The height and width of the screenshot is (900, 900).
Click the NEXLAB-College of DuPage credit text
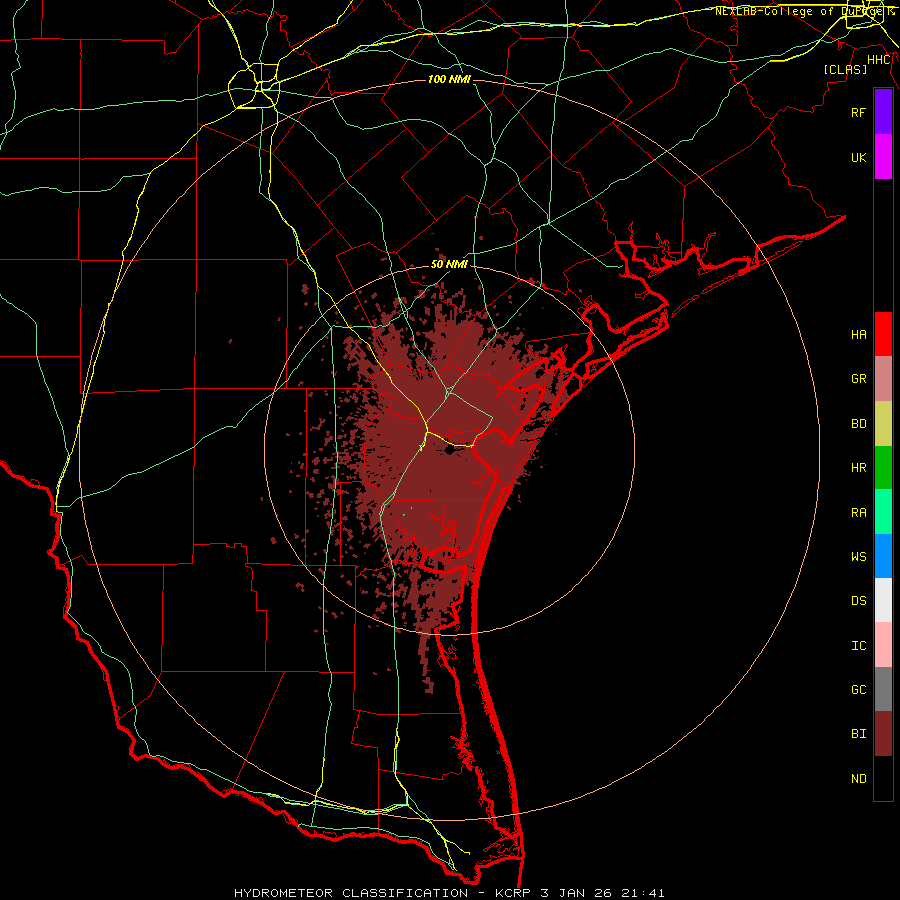click(804, 11)
